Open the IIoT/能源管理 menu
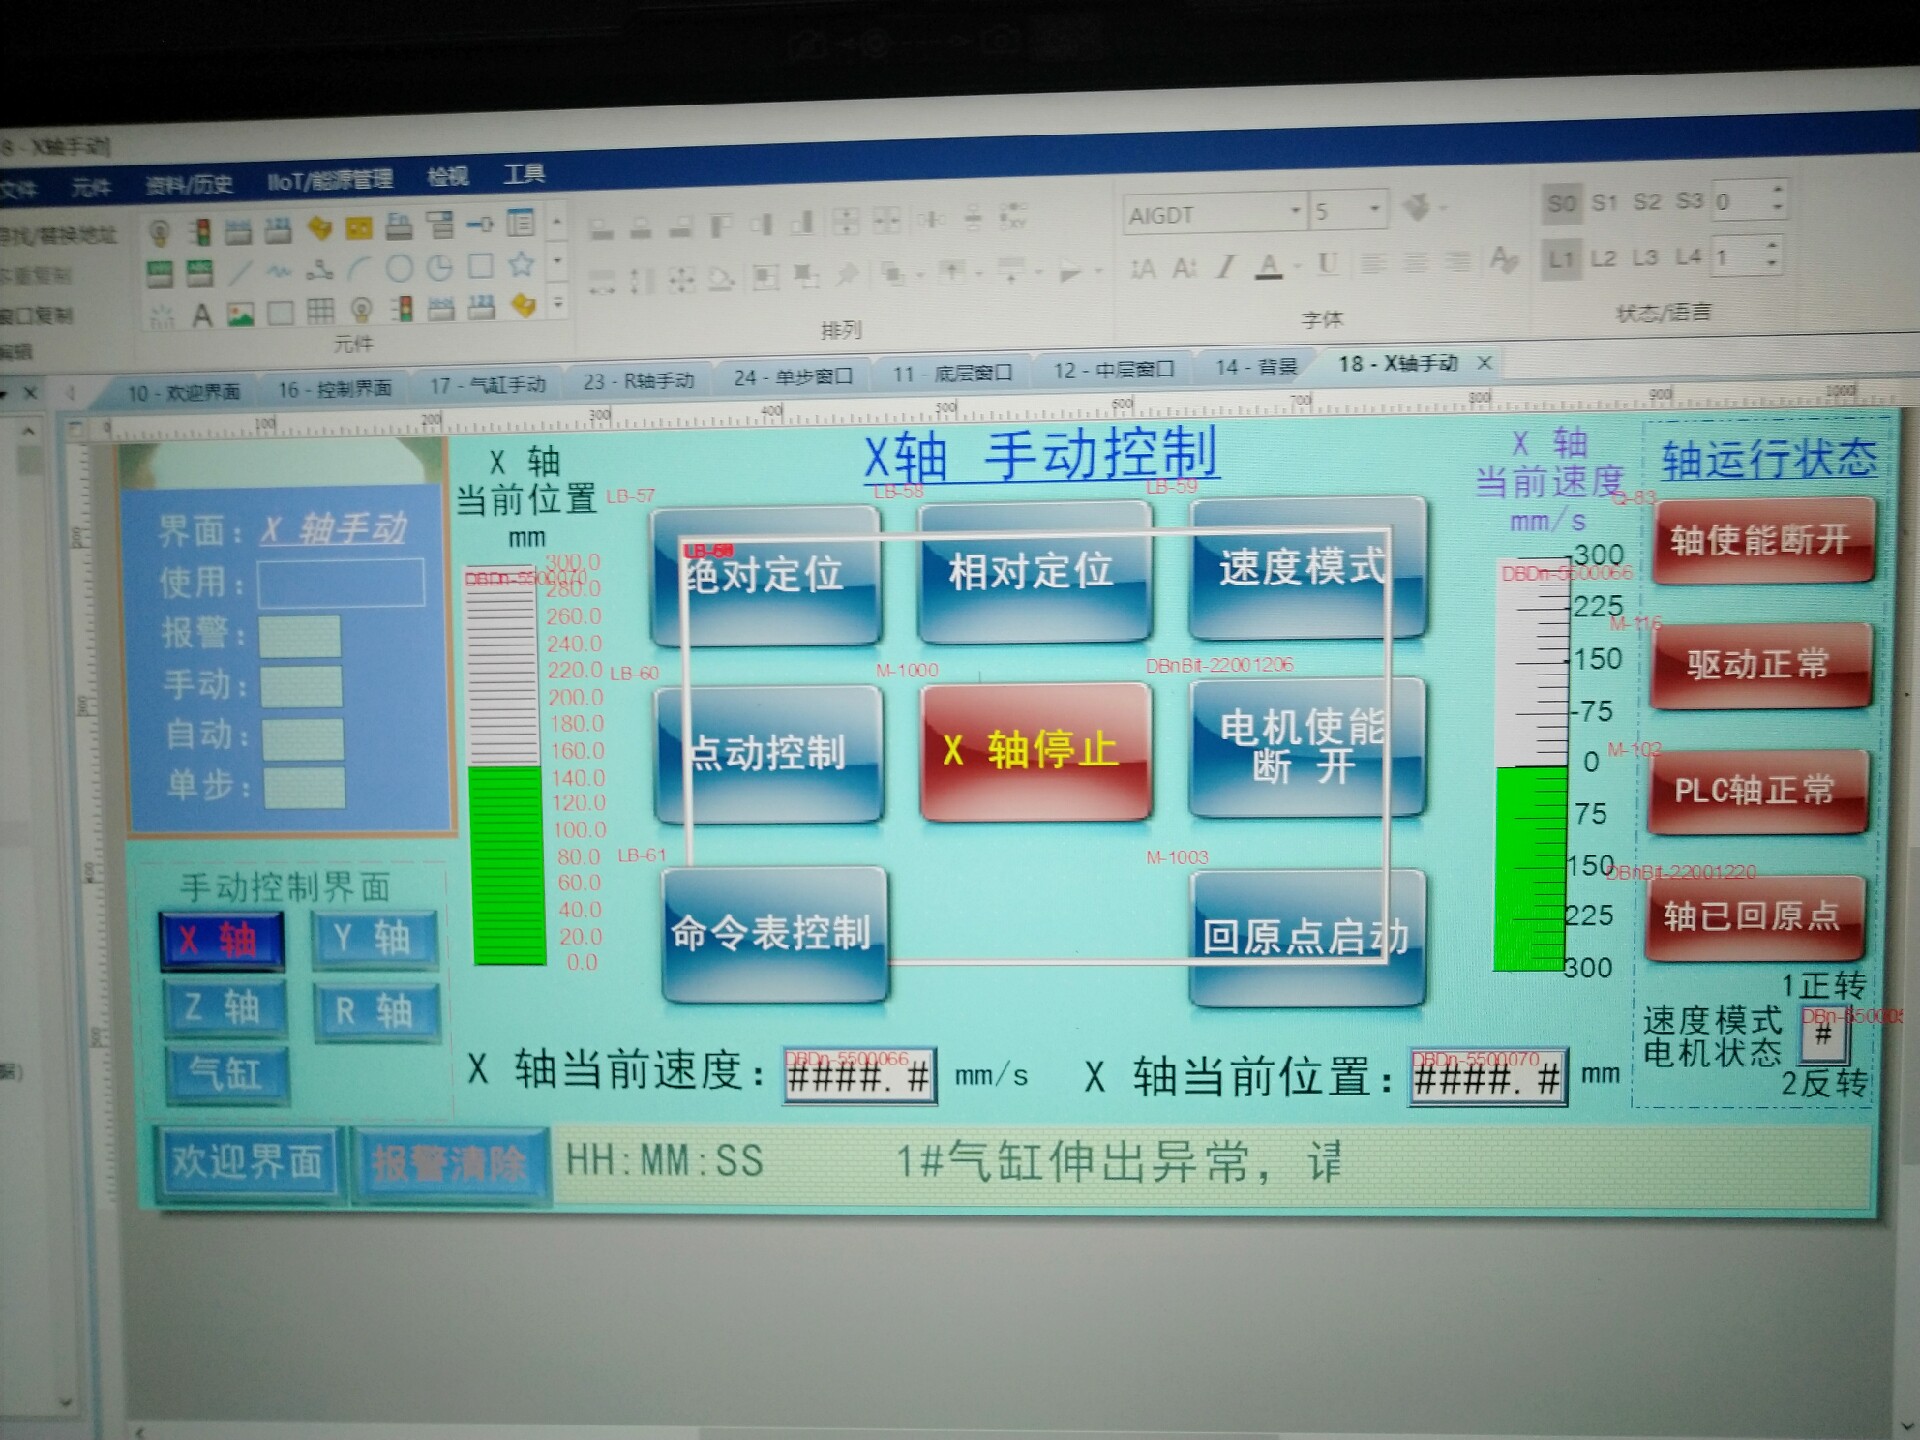1920x1440 pixels. click(329, 180)
